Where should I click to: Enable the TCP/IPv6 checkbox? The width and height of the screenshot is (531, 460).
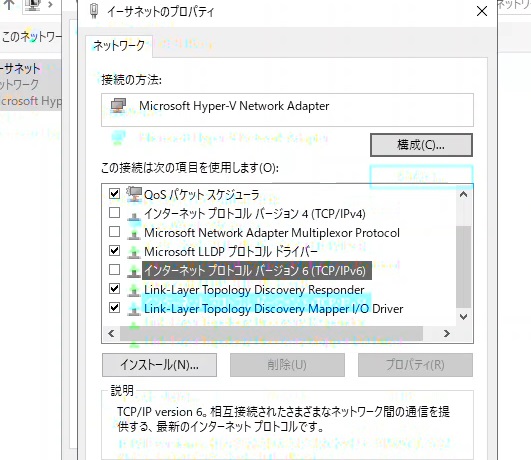114,270
